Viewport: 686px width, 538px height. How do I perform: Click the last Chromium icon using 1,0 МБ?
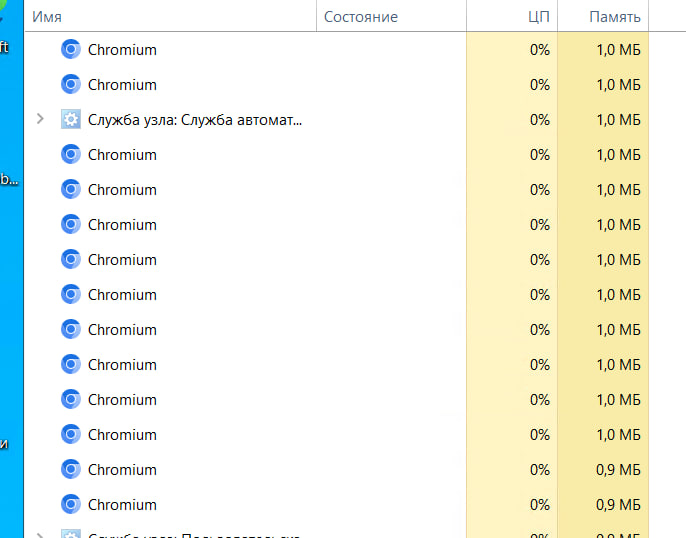click(x=70, y=435)
